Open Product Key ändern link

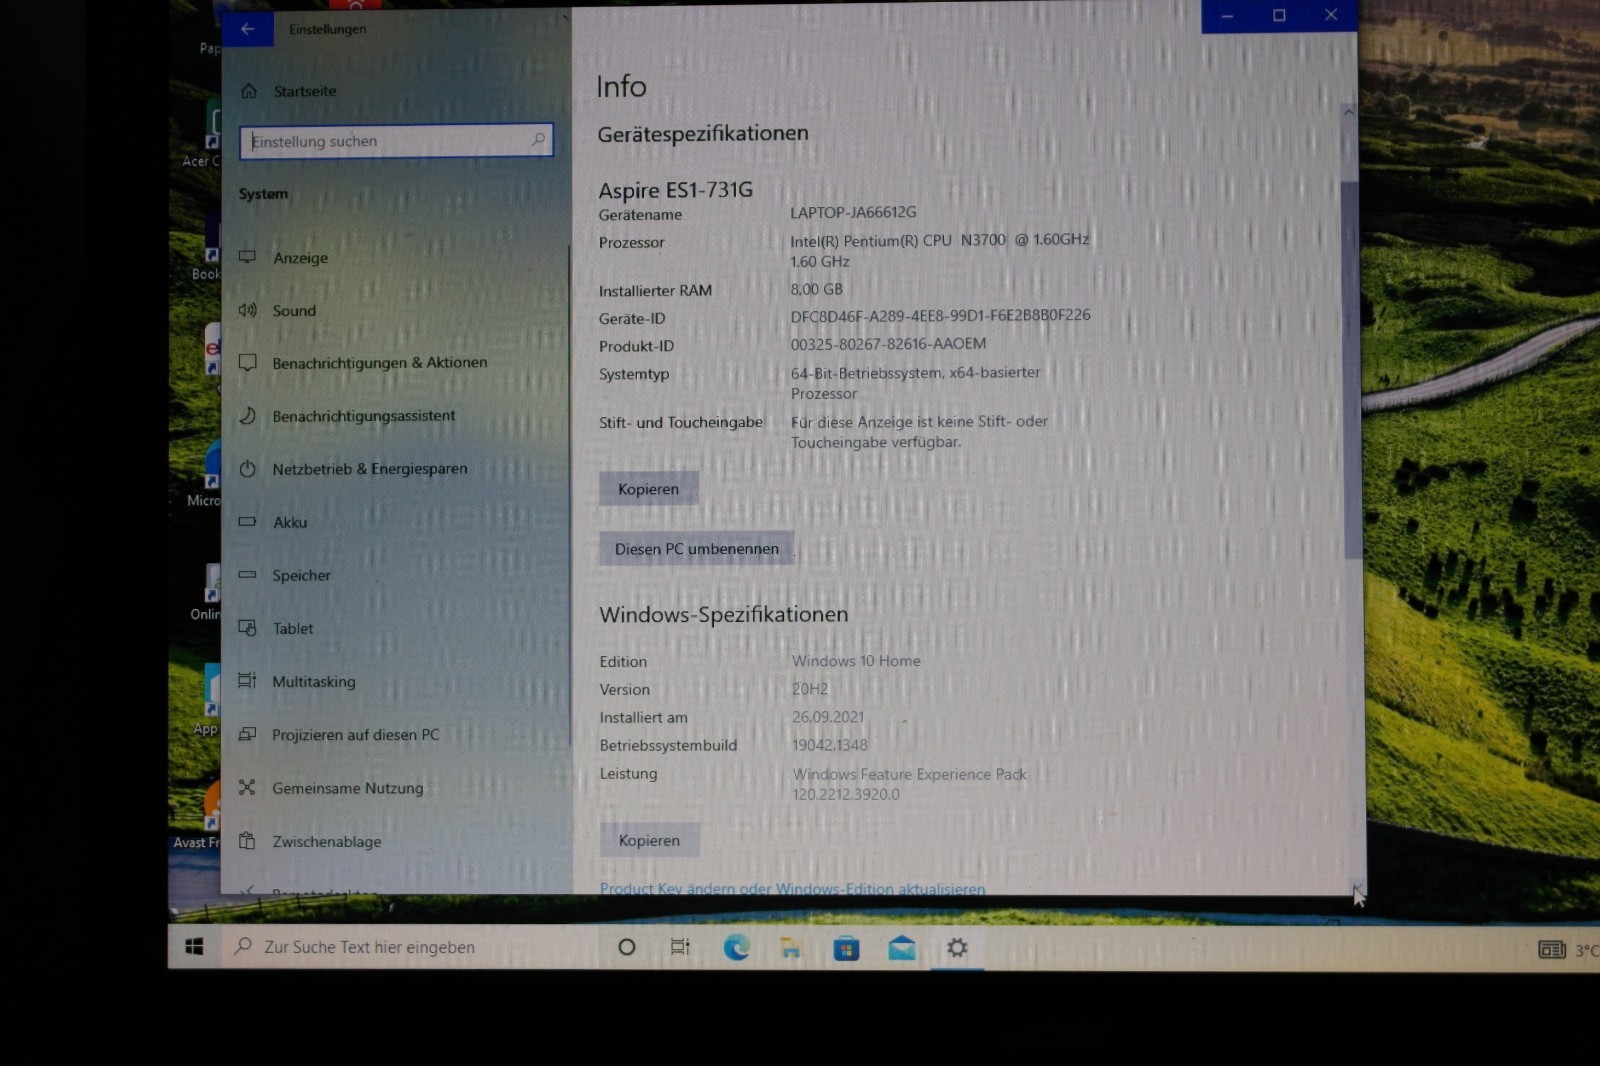(x=792, y=889)
